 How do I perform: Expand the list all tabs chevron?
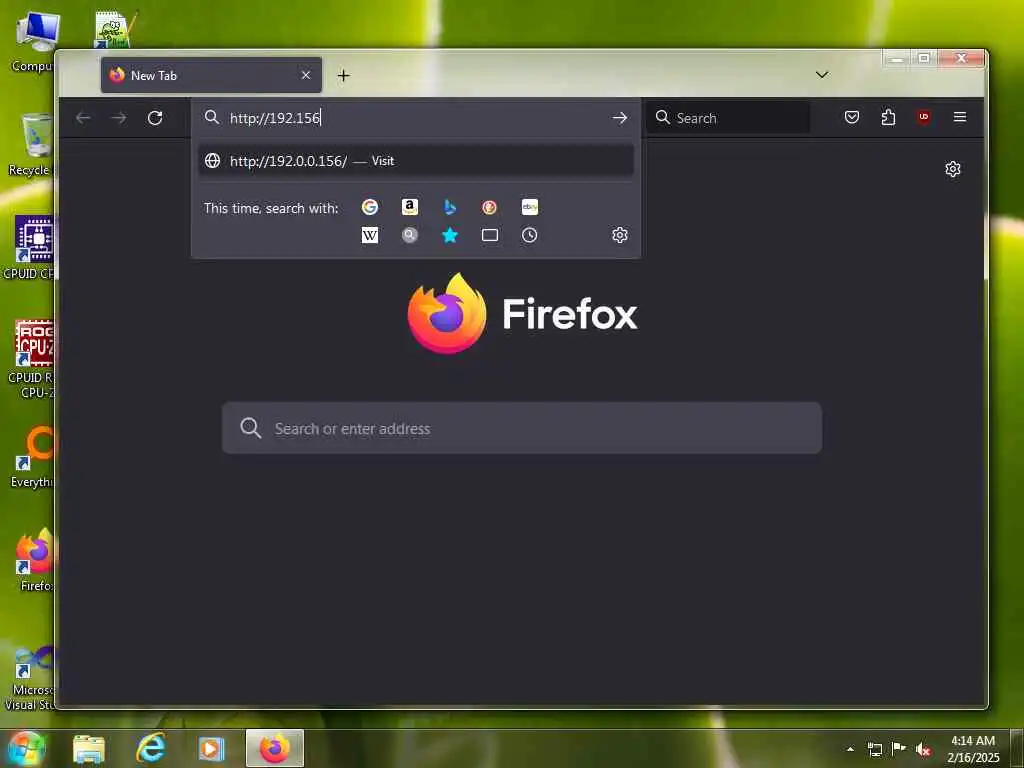[x=822, y=74]
